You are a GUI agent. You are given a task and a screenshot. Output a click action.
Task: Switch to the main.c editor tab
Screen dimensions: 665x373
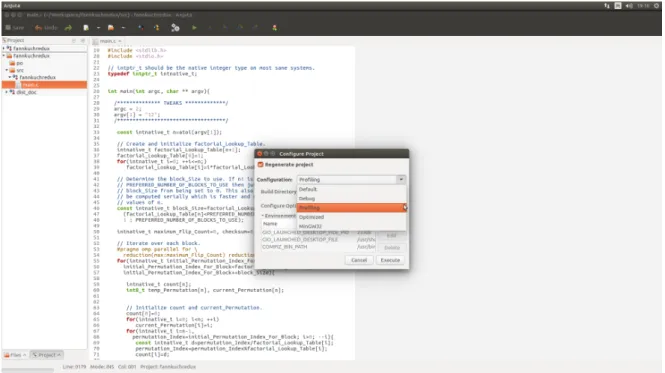[x=107, y=41]
